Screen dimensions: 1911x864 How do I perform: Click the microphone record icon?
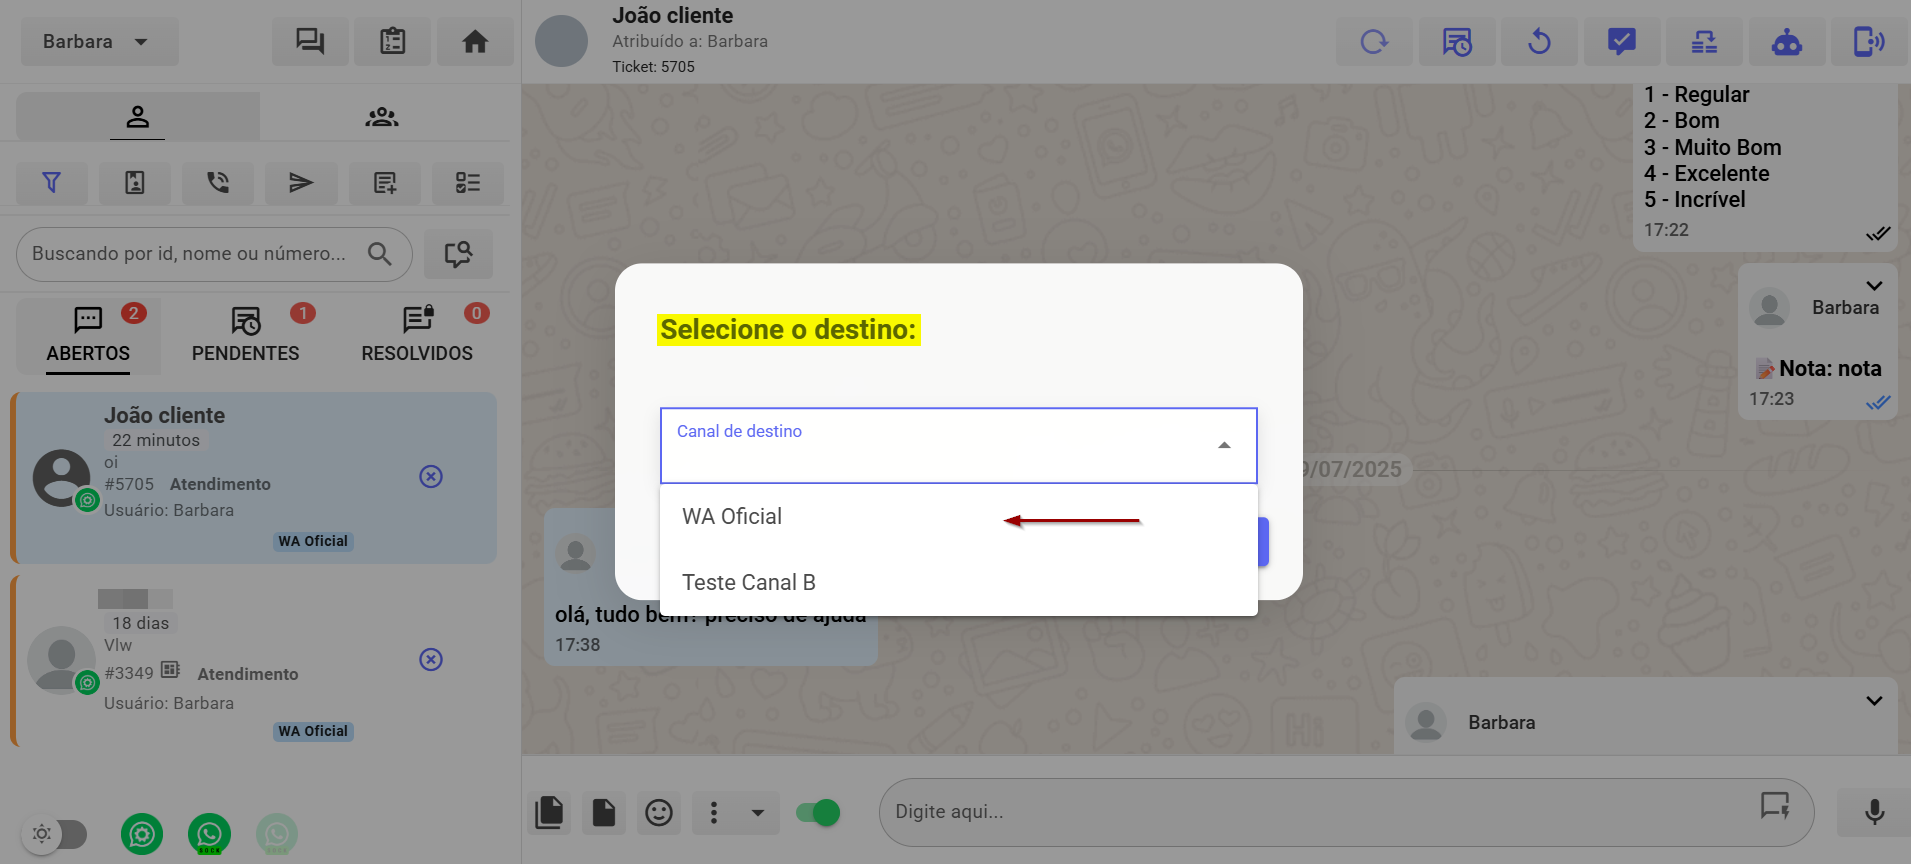click(x=1874, y=811)
